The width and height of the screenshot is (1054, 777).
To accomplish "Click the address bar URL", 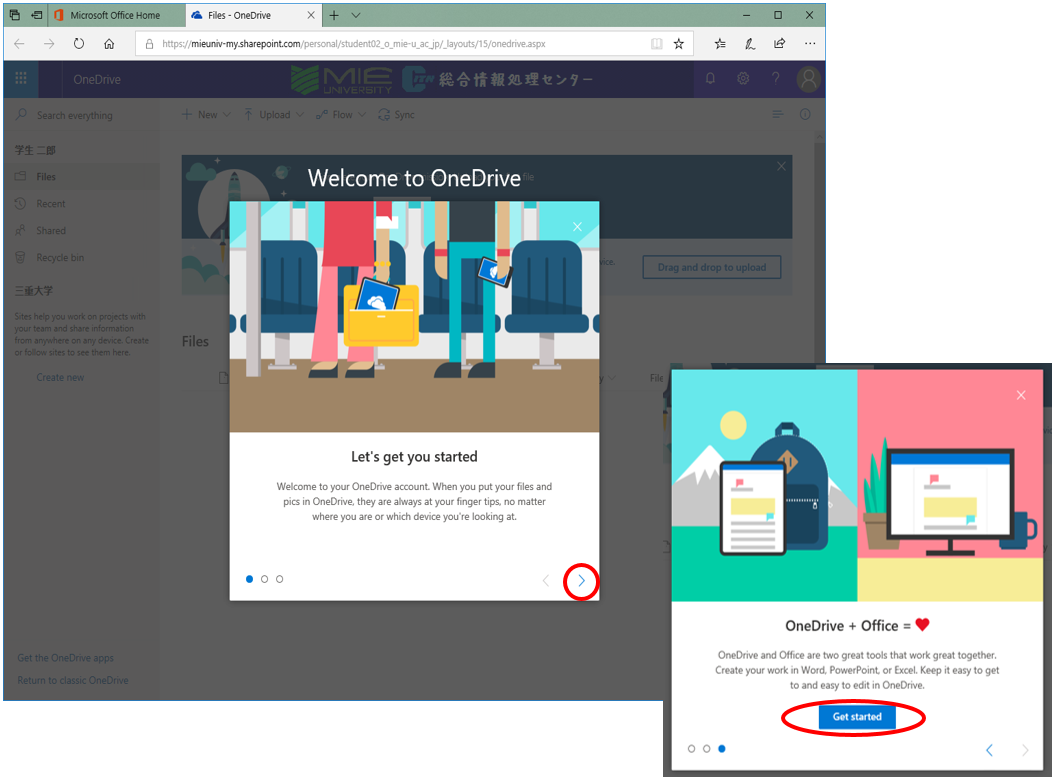I will 354,44.
